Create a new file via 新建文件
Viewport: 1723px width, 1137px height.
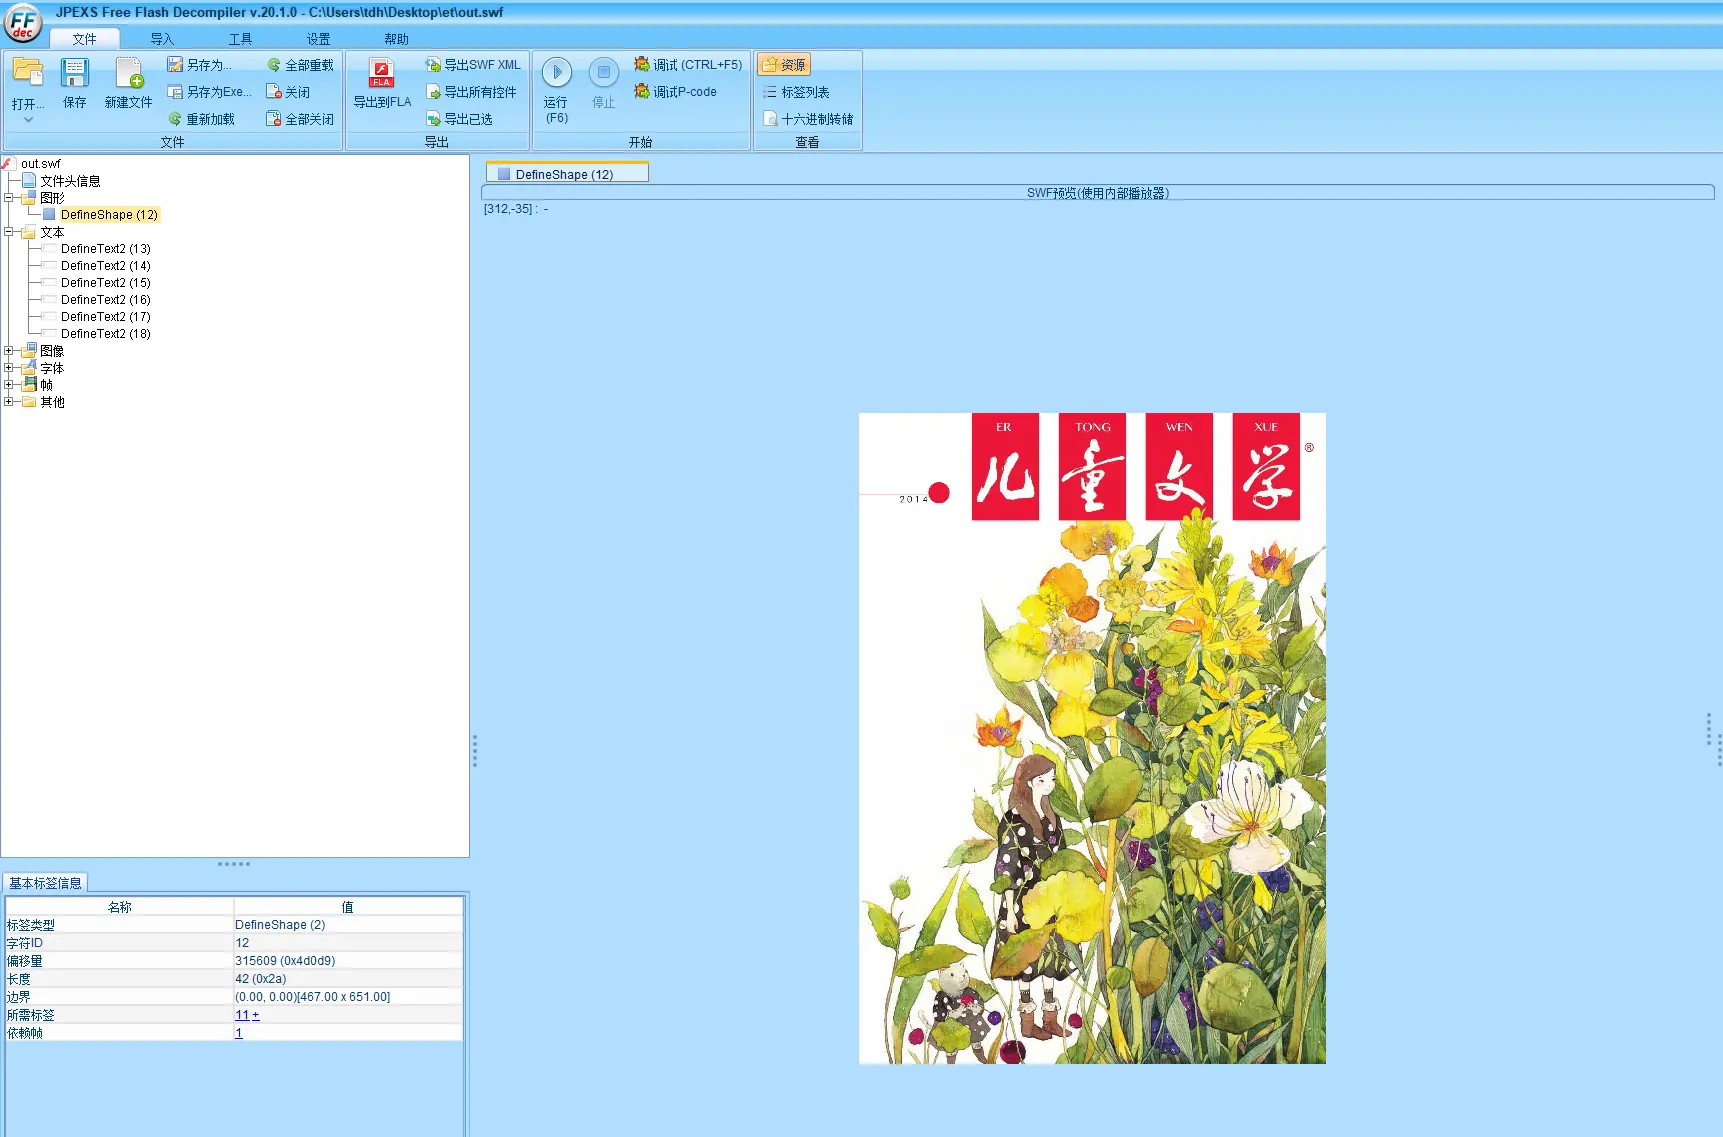coord(128,82)
